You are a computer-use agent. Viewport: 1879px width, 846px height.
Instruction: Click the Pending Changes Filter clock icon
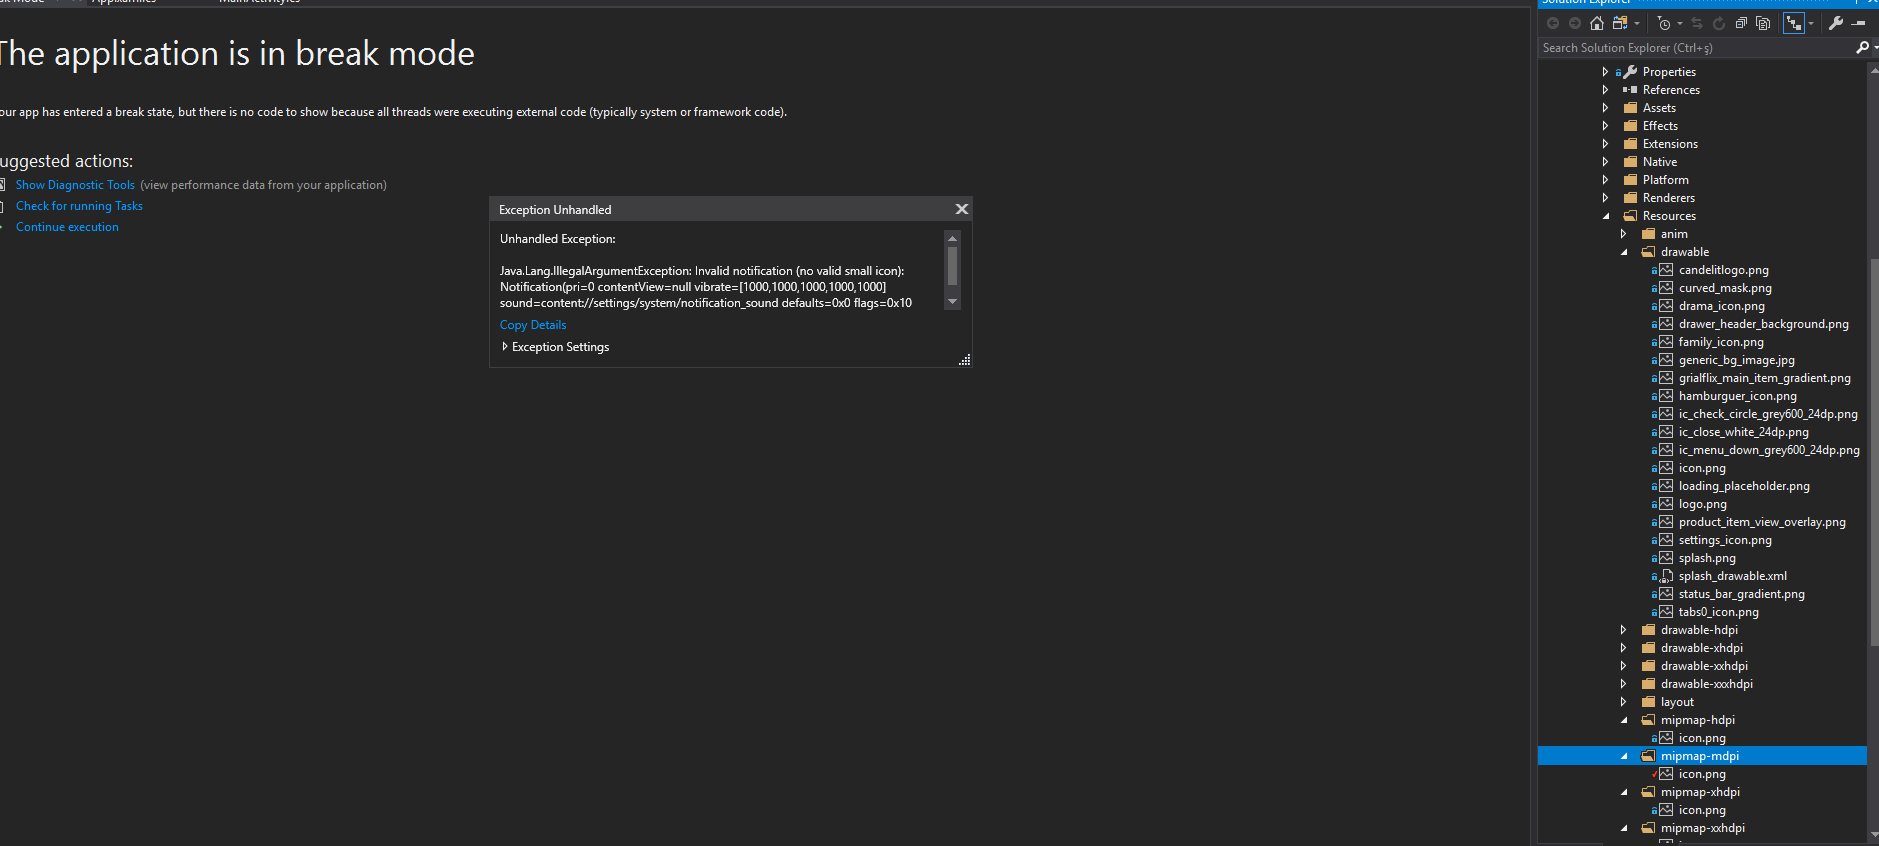pyautogui.click(x=1664, y=23)
